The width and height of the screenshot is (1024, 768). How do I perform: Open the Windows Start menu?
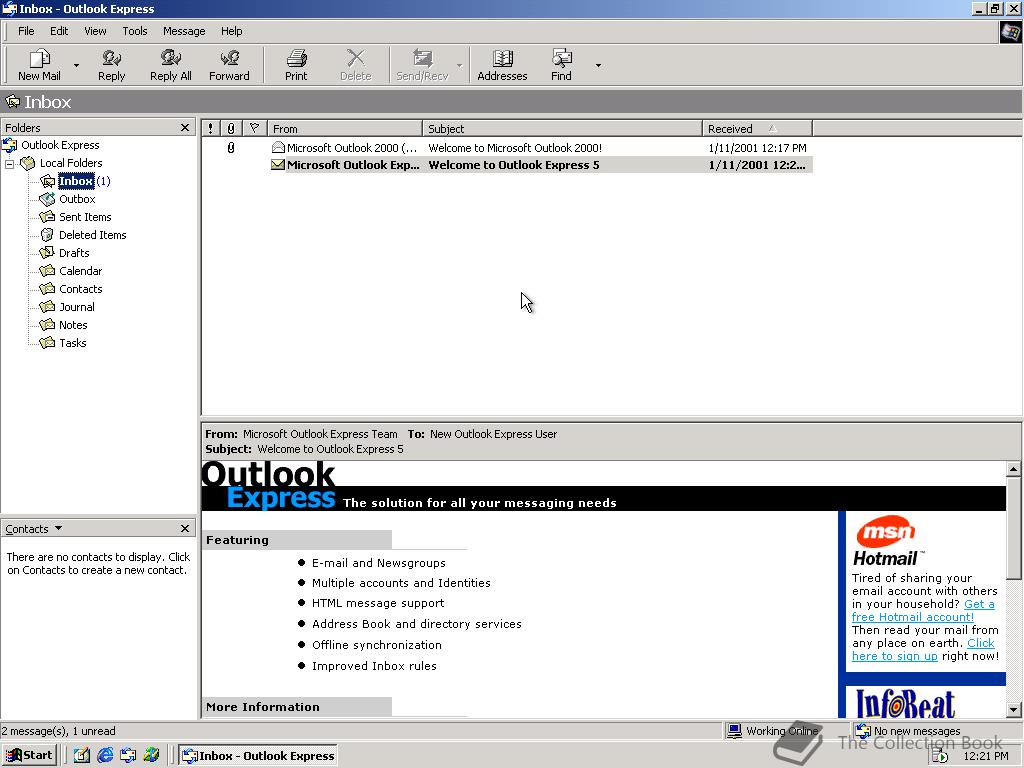(x=29, y=756)
